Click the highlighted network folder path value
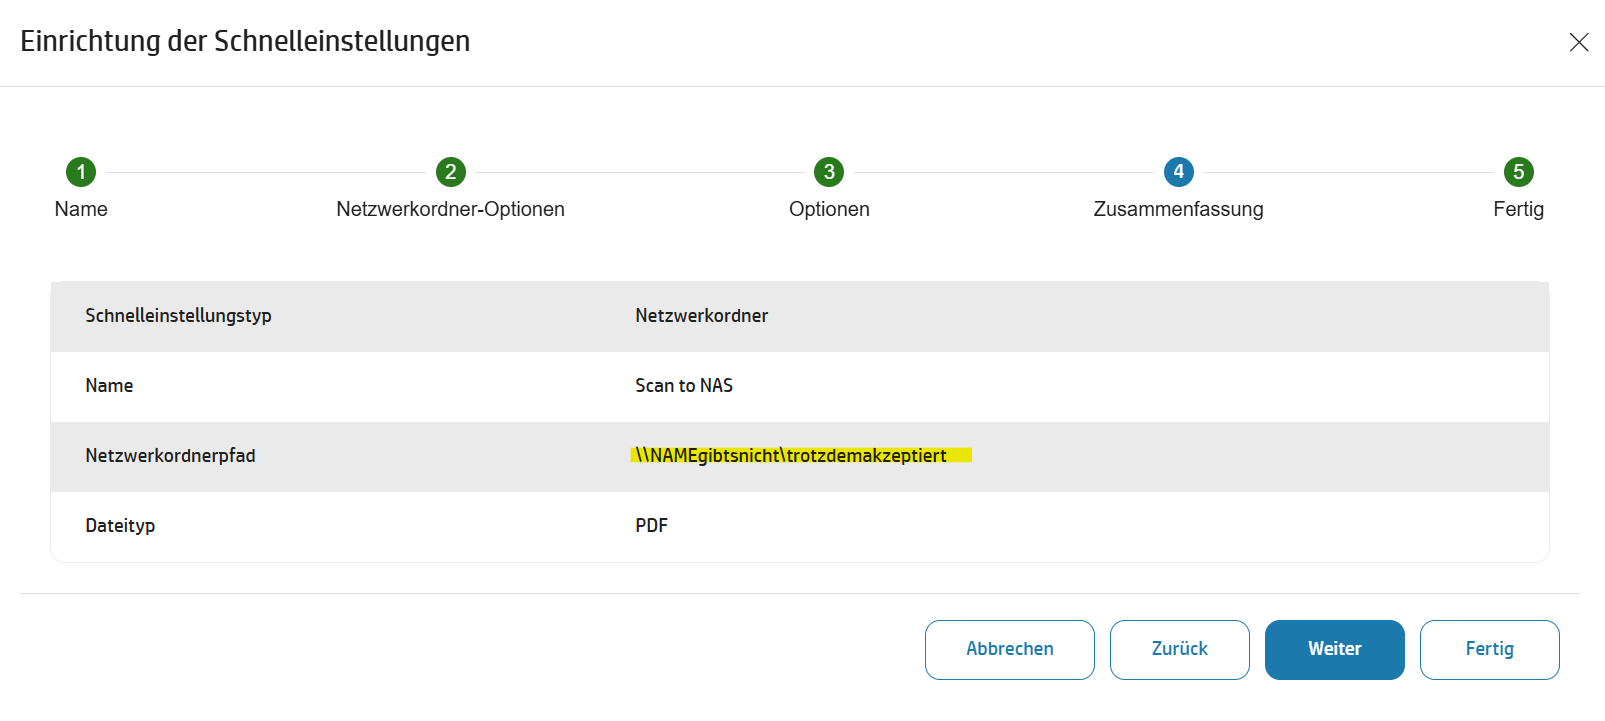1605x721 pixels. pos(791,456)
